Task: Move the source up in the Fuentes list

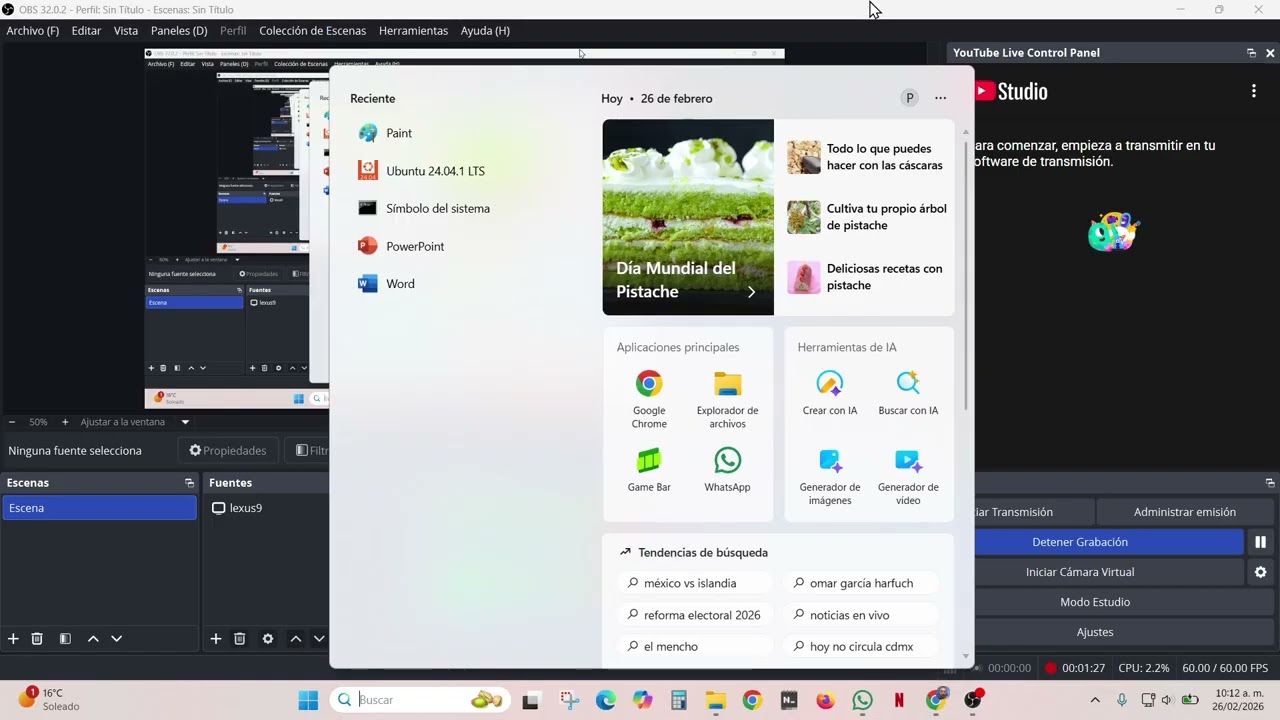Action: tap(296, 639)
